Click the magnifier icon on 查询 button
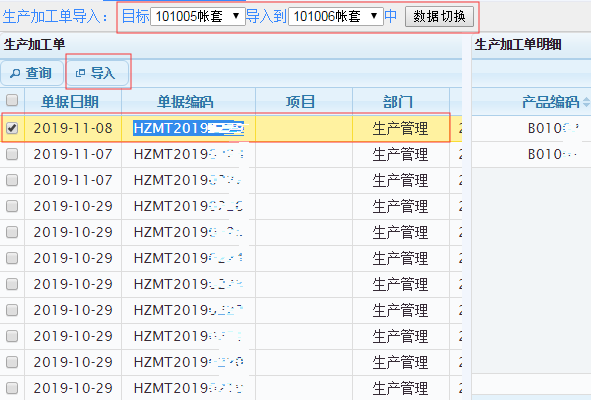The height and width of the screenshot is (400, 591). tap(15, 73)
